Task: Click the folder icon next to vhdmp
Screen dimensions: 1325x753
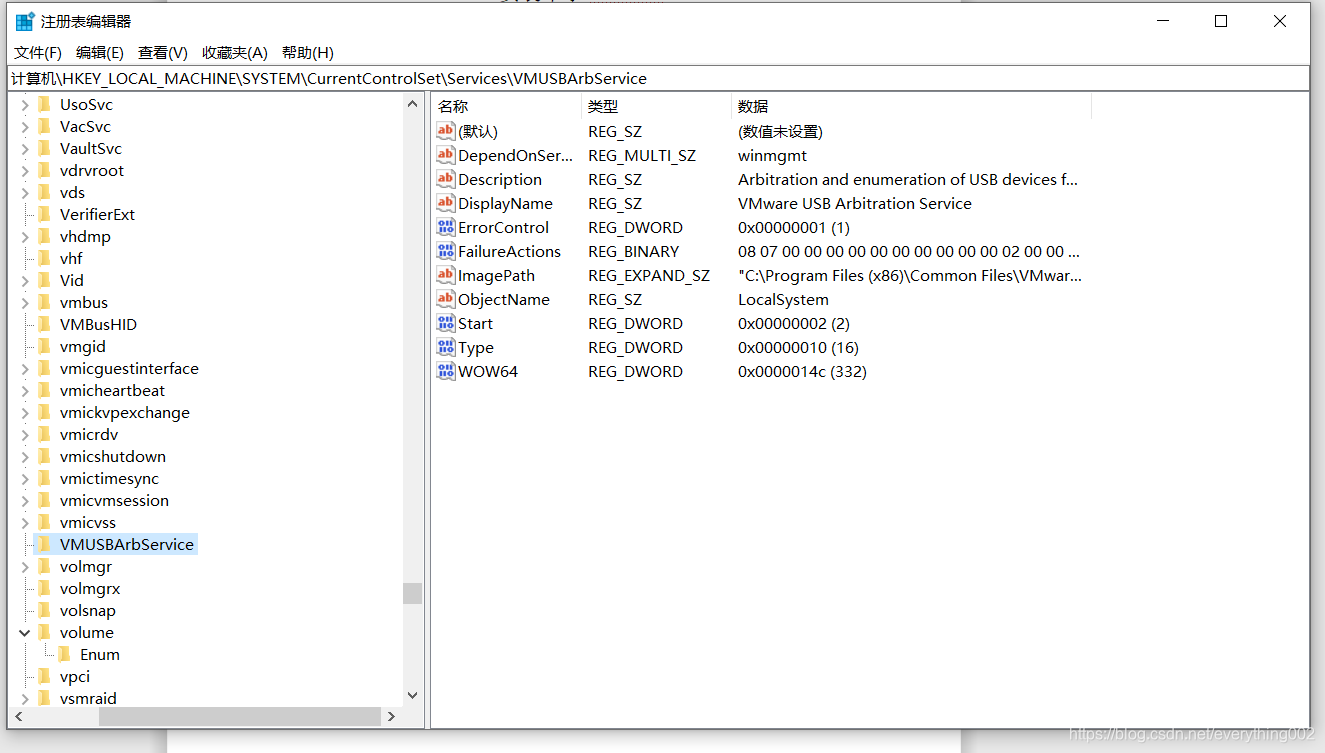Action: click(x=44, y=236)
